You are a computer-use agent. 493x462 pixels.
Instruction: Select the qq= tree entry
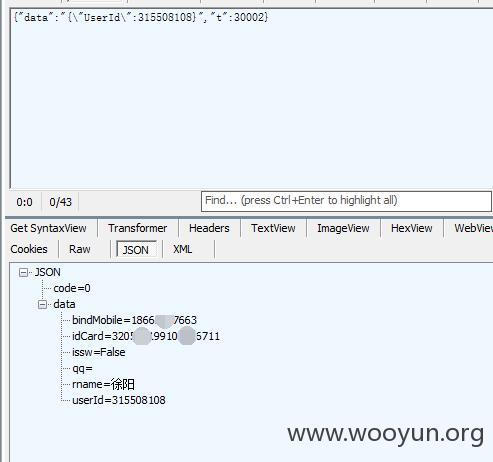(x=82, y=369)
